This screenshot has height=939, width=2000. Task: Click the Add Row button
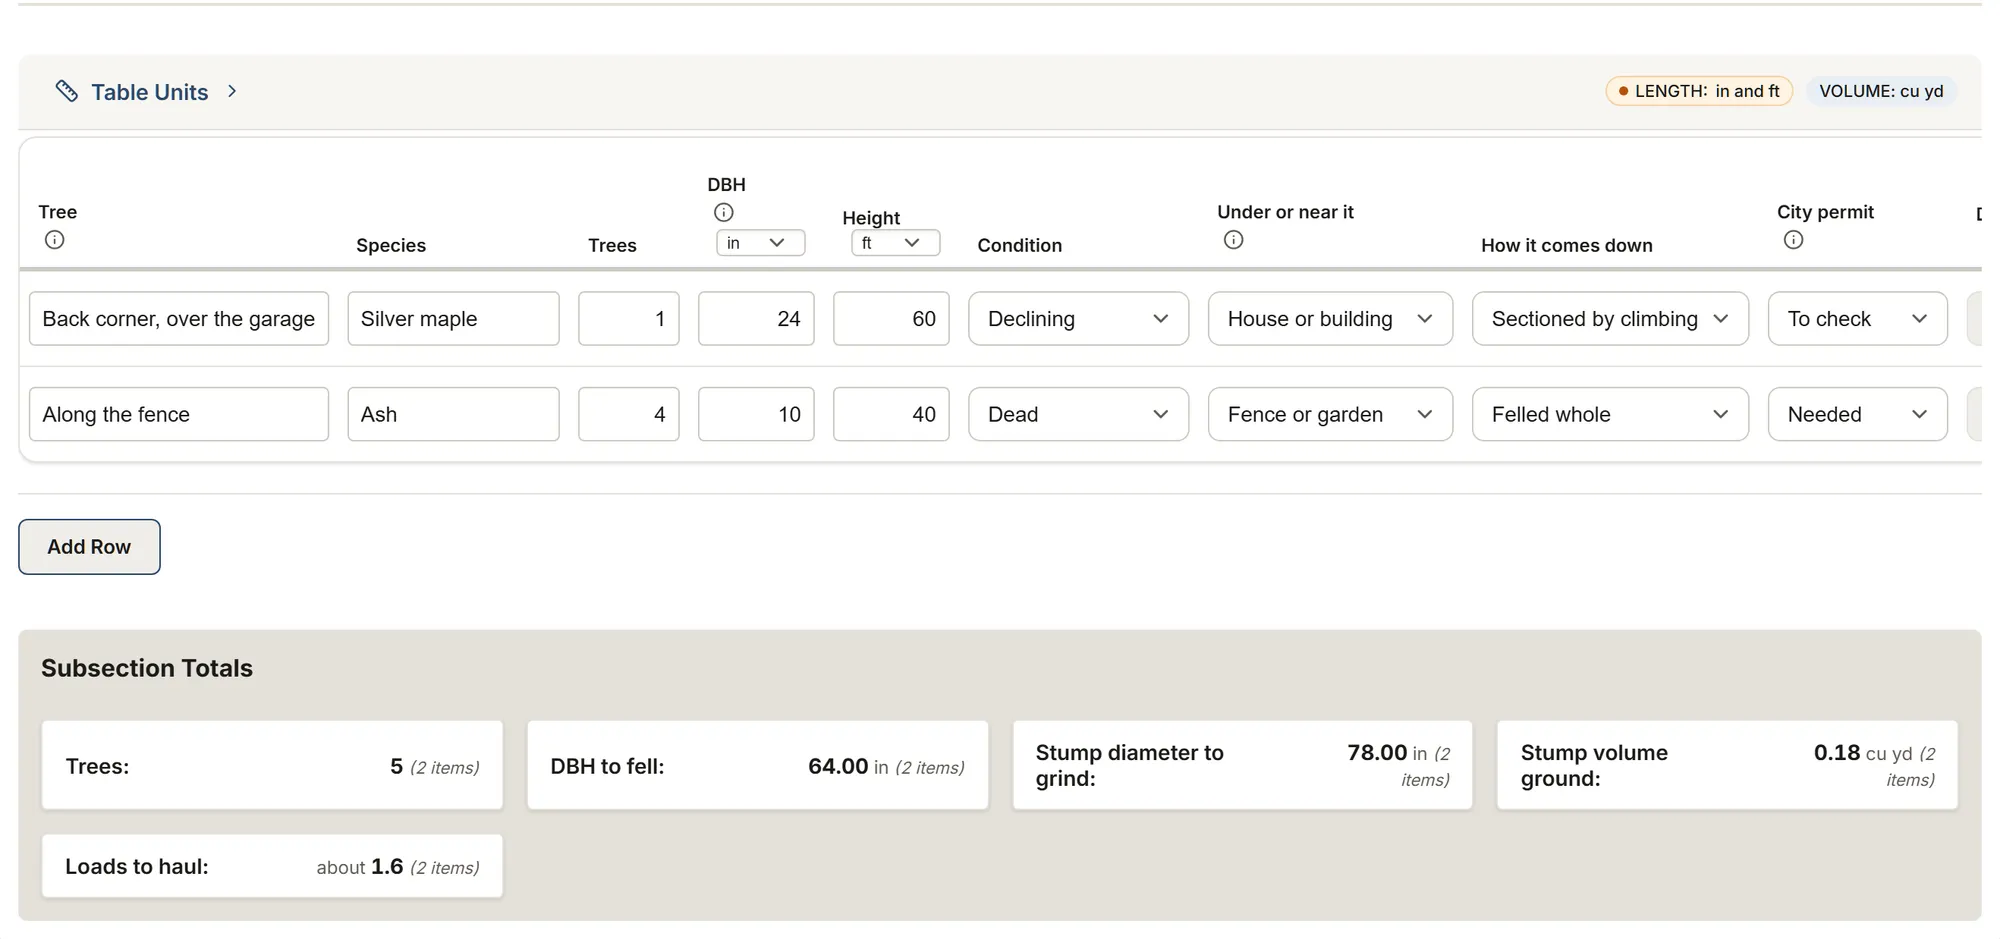coord(89,547)
